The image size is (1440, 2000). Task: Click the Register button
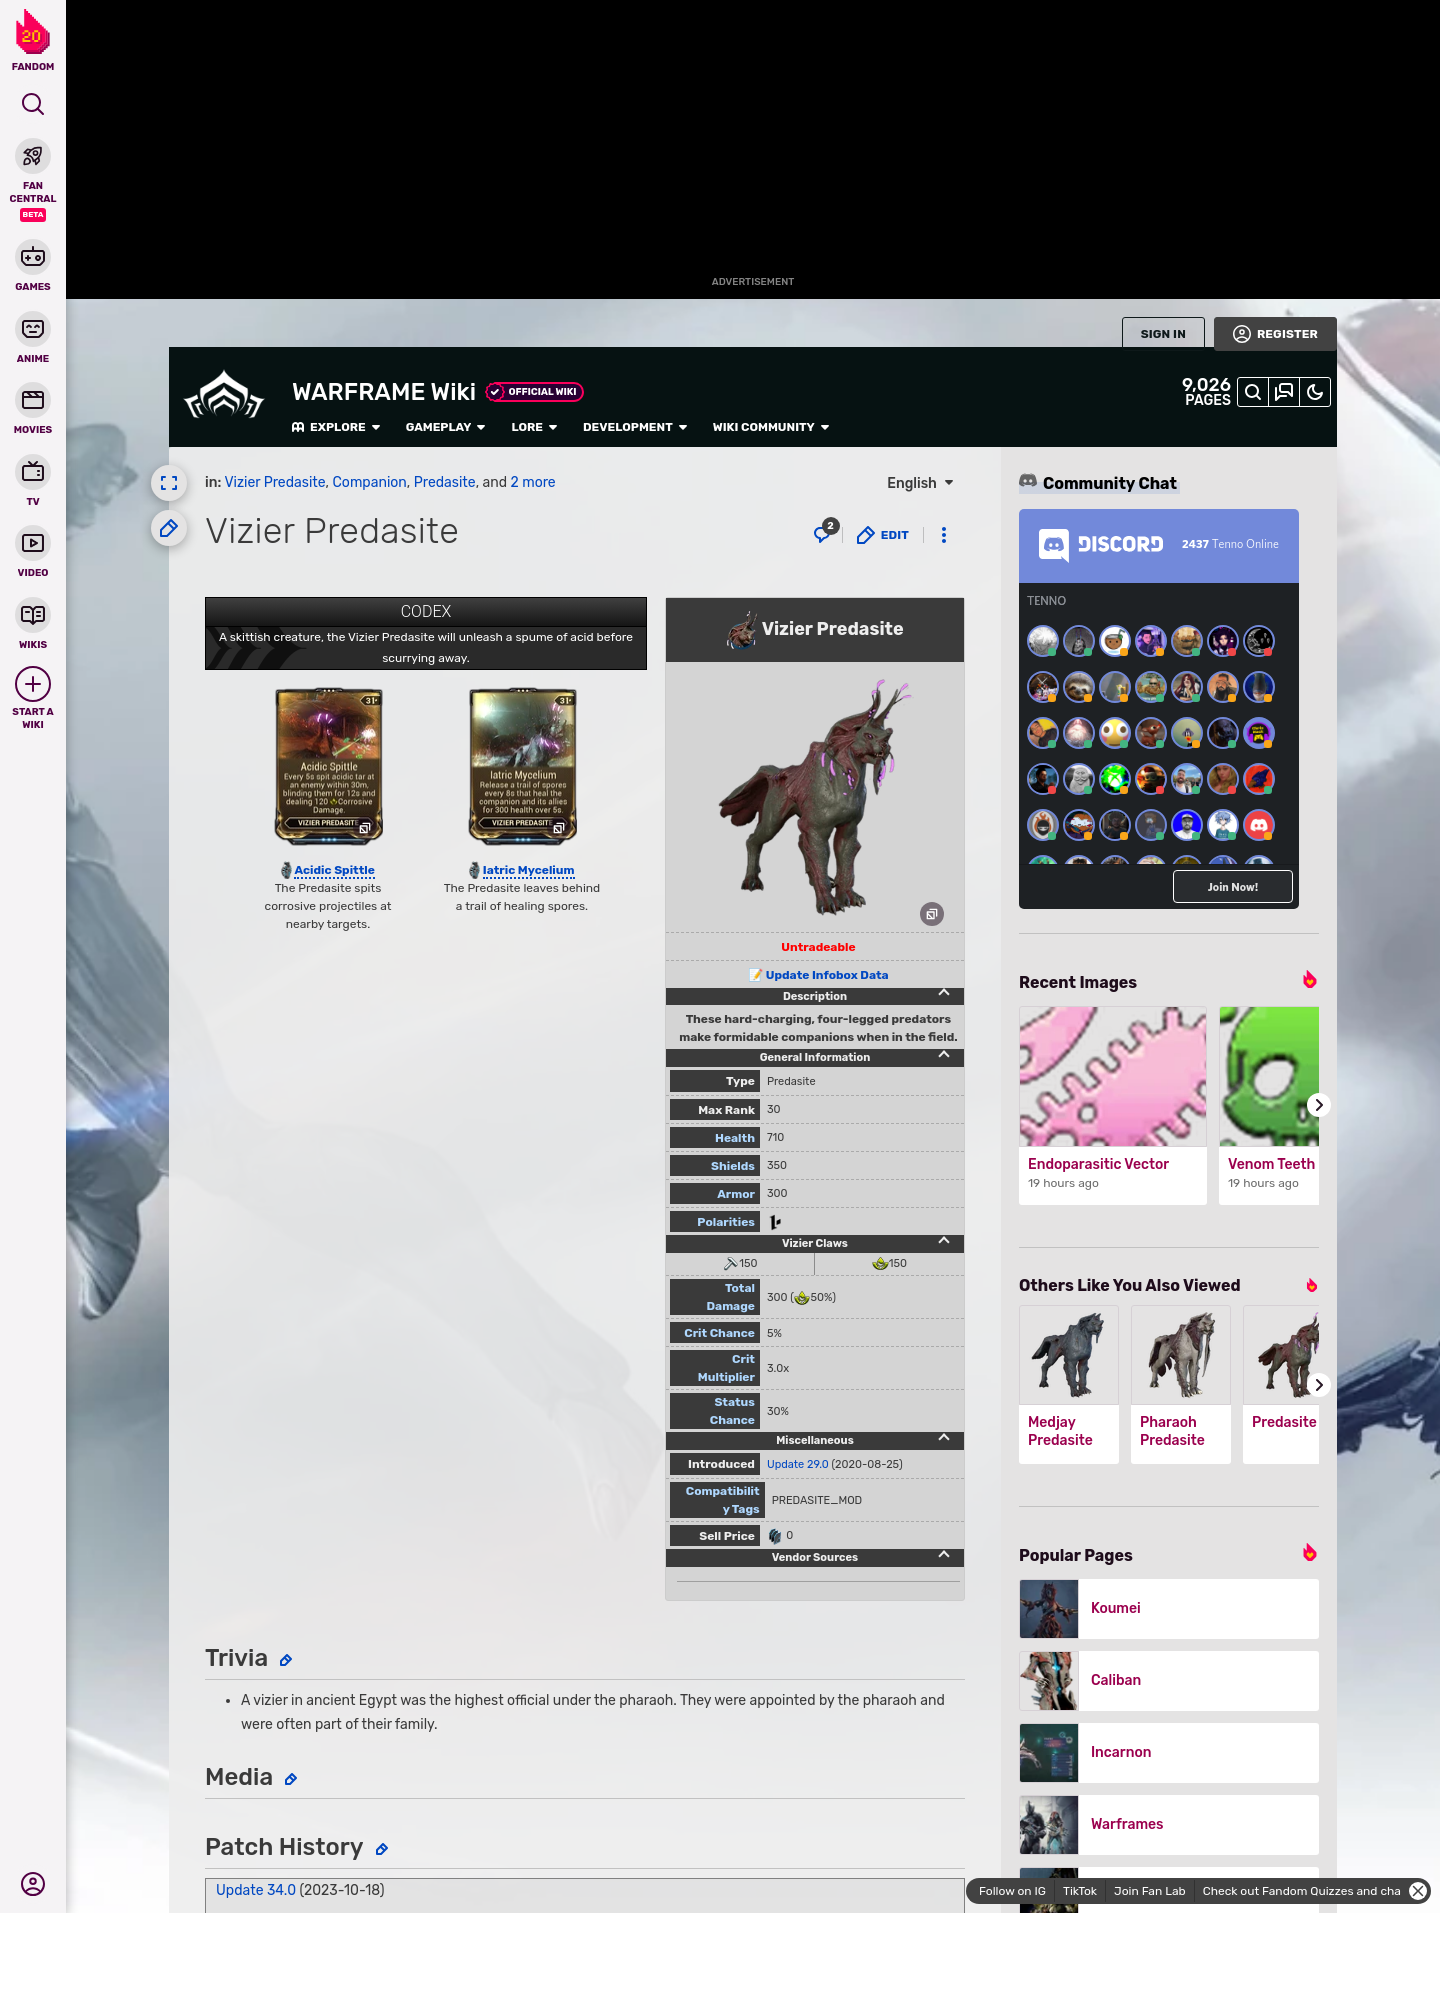pos(1275,334)
